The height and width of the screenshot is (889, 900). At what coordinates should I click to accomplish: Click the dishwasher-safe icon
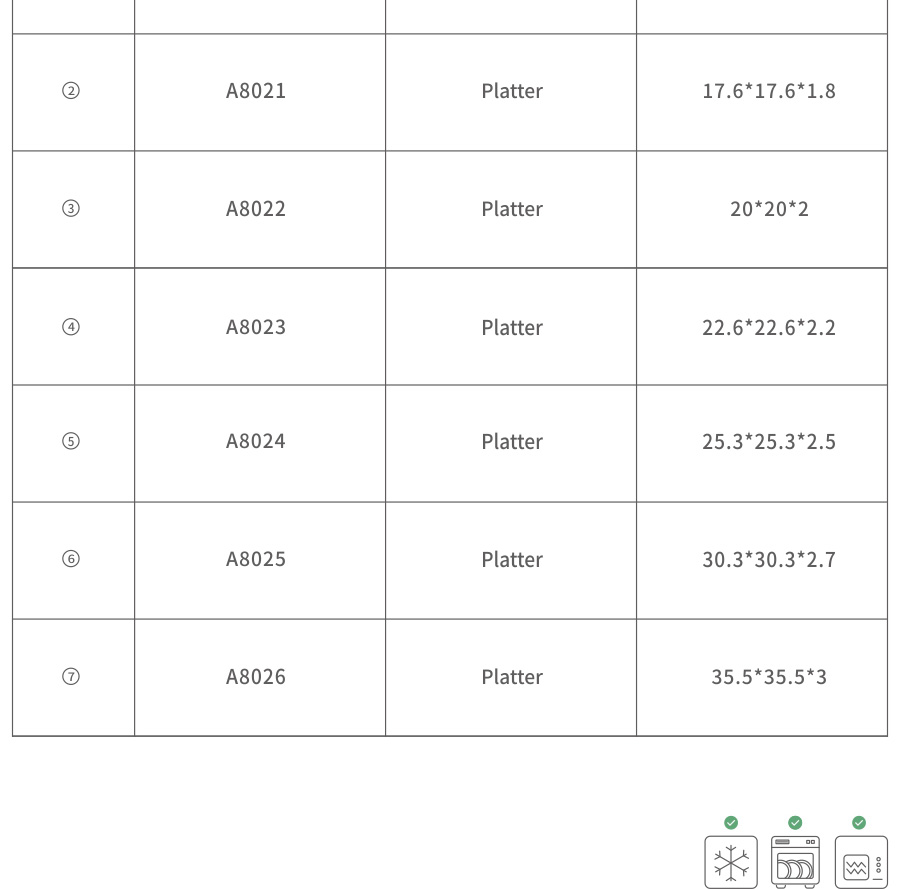point(795,862)
